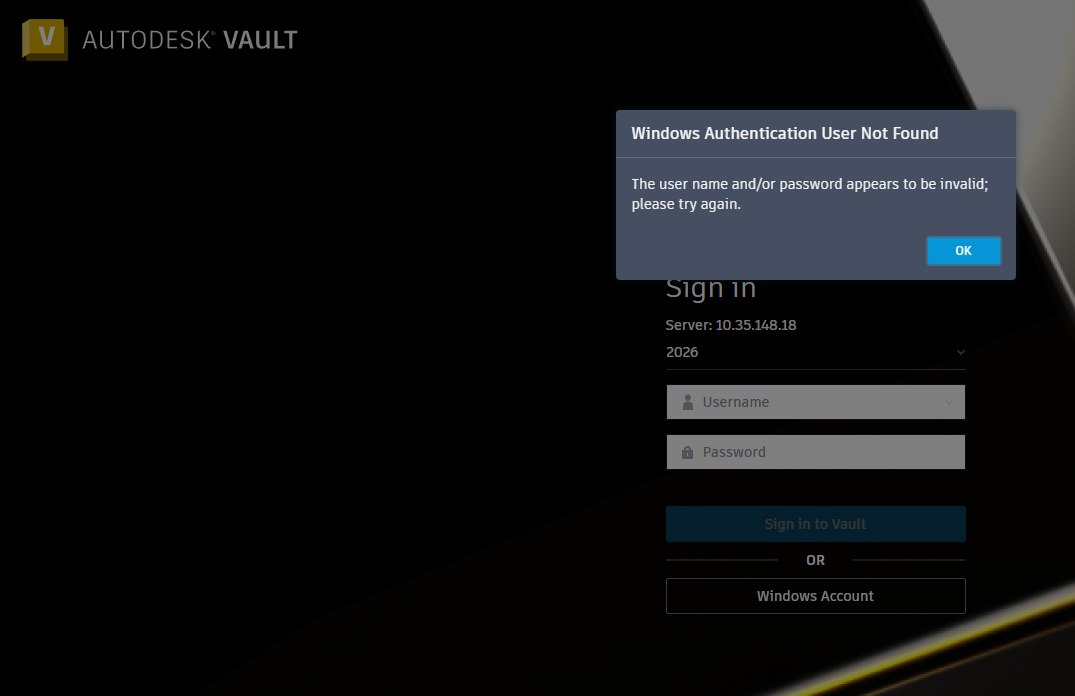Click the user icon in the Username field
Viewport: 1075px width, 696px height.
click(688, 403)
